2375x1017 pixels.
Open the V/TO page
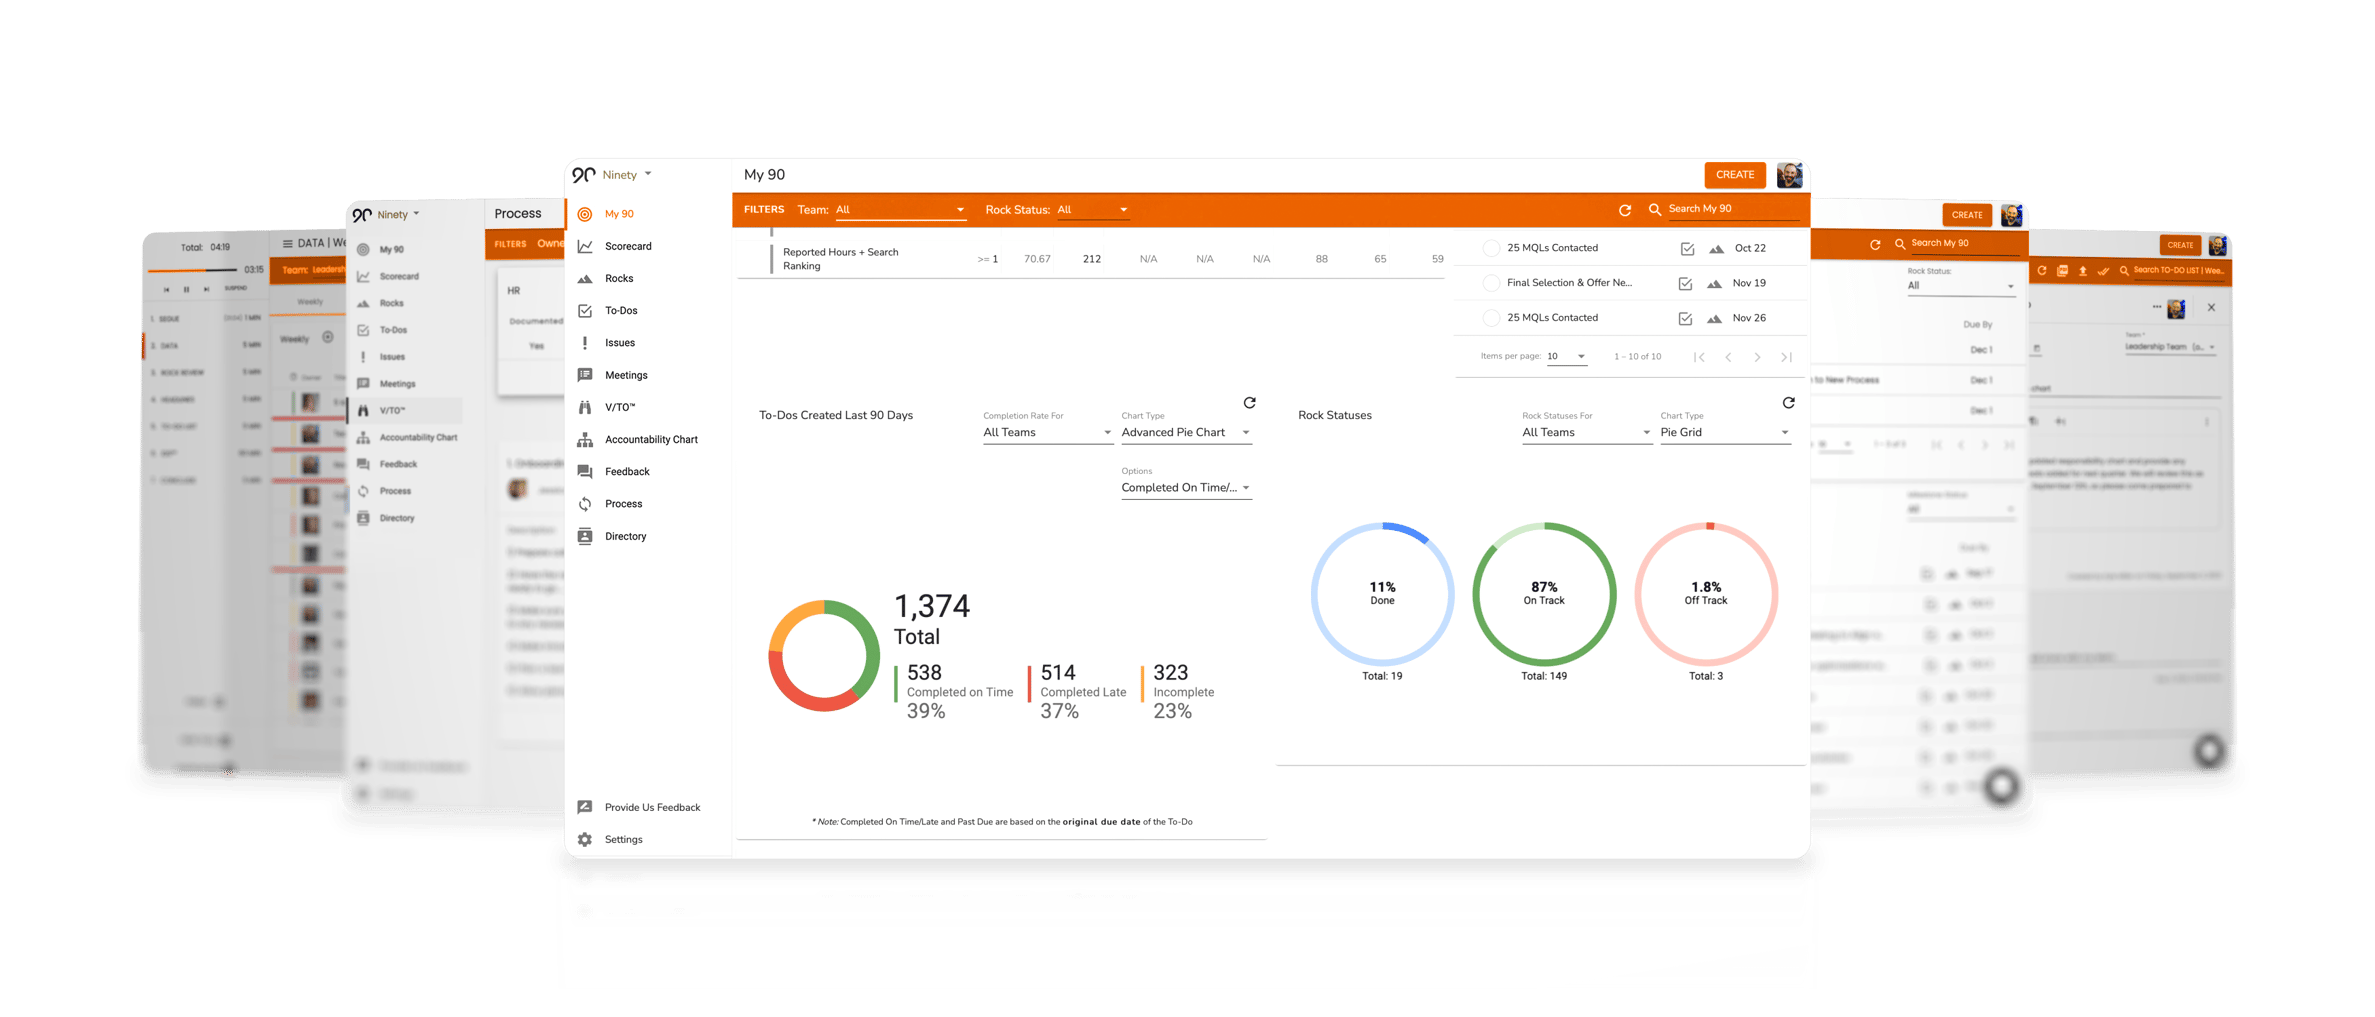620,407
